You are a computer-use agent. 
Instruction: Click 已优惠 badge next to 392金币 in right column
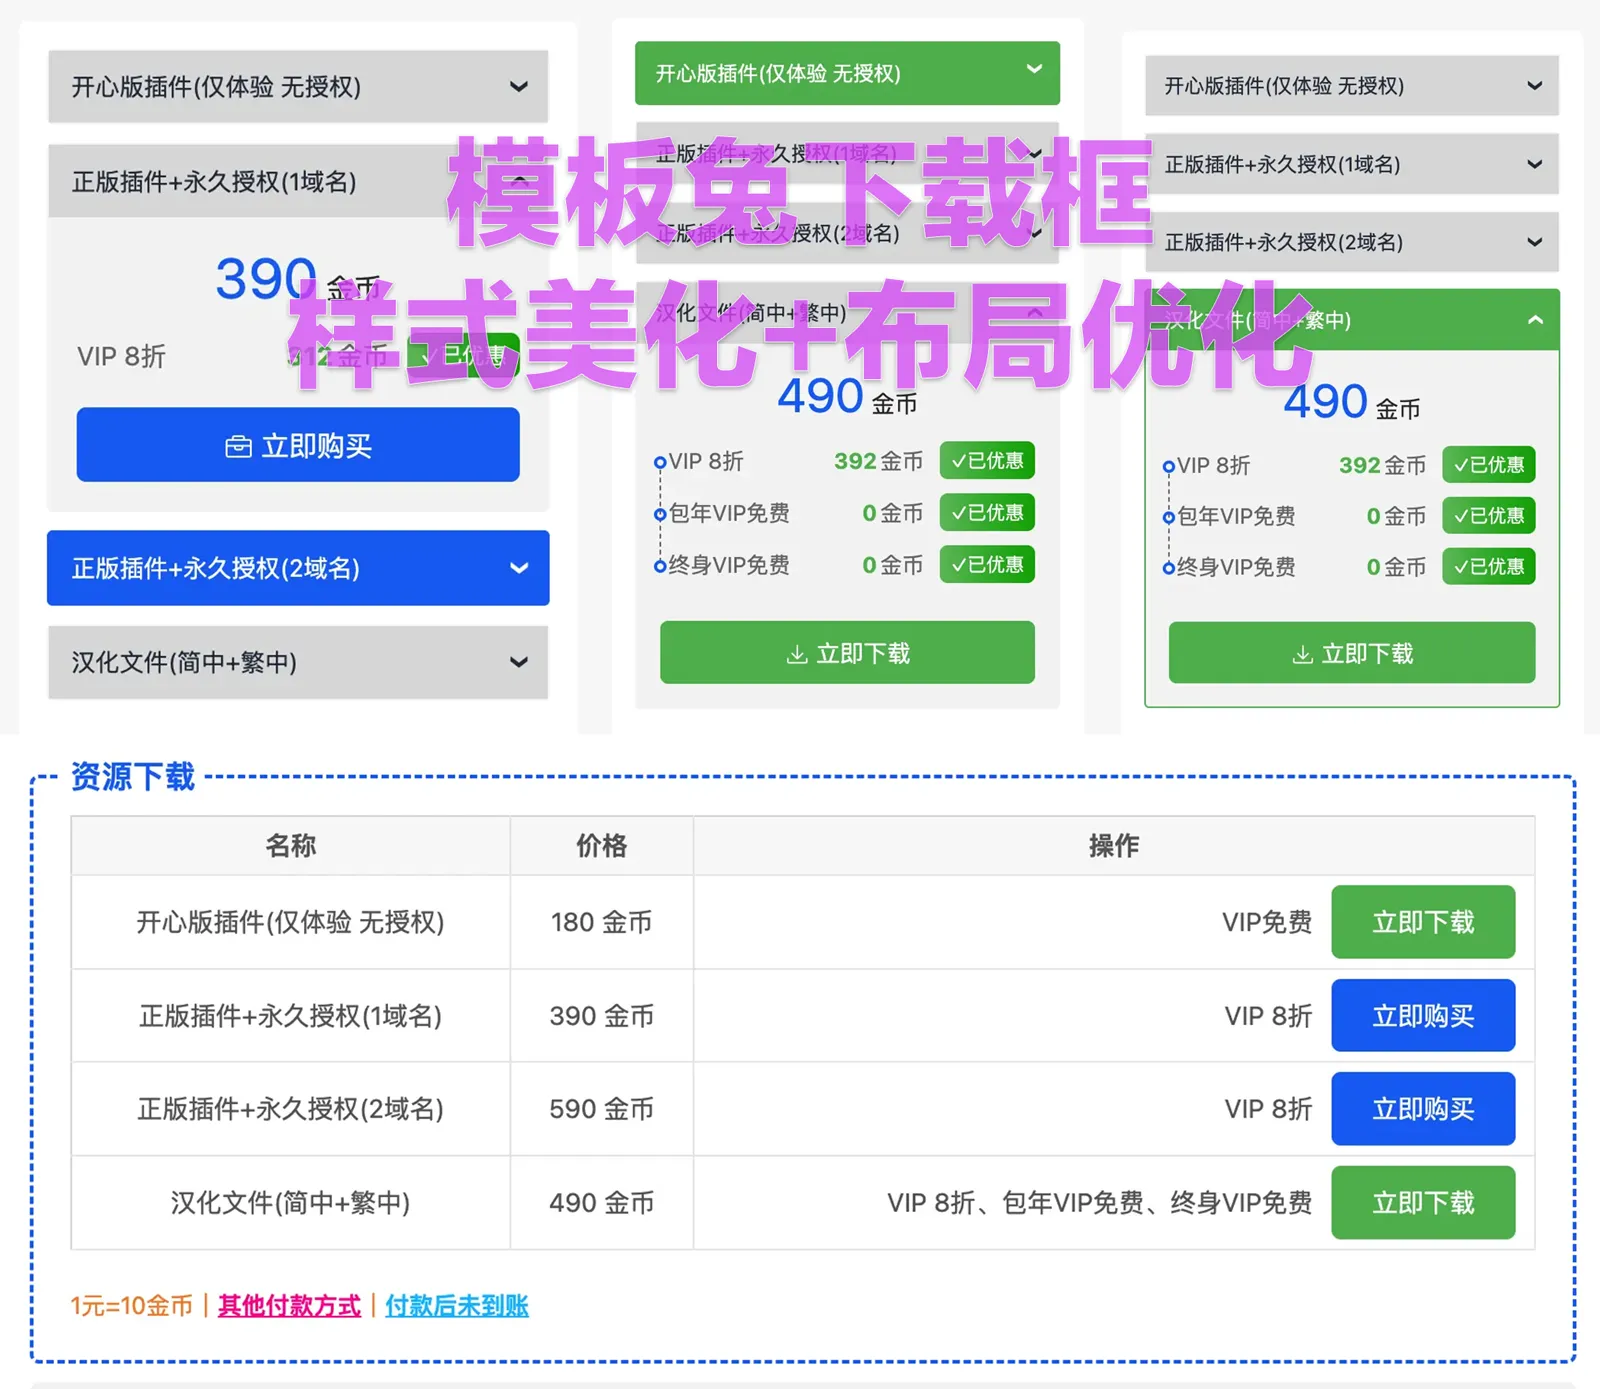click(1488, 465)
